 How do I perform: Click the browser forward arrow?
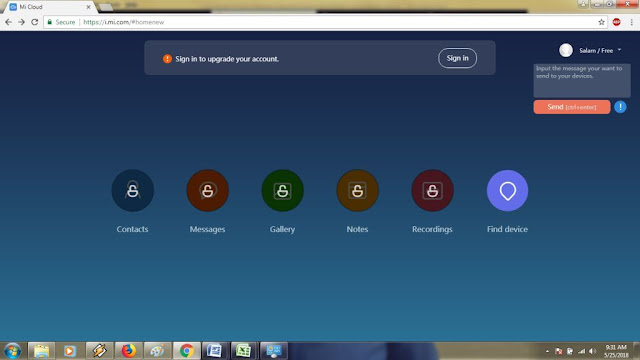[22, 22]
